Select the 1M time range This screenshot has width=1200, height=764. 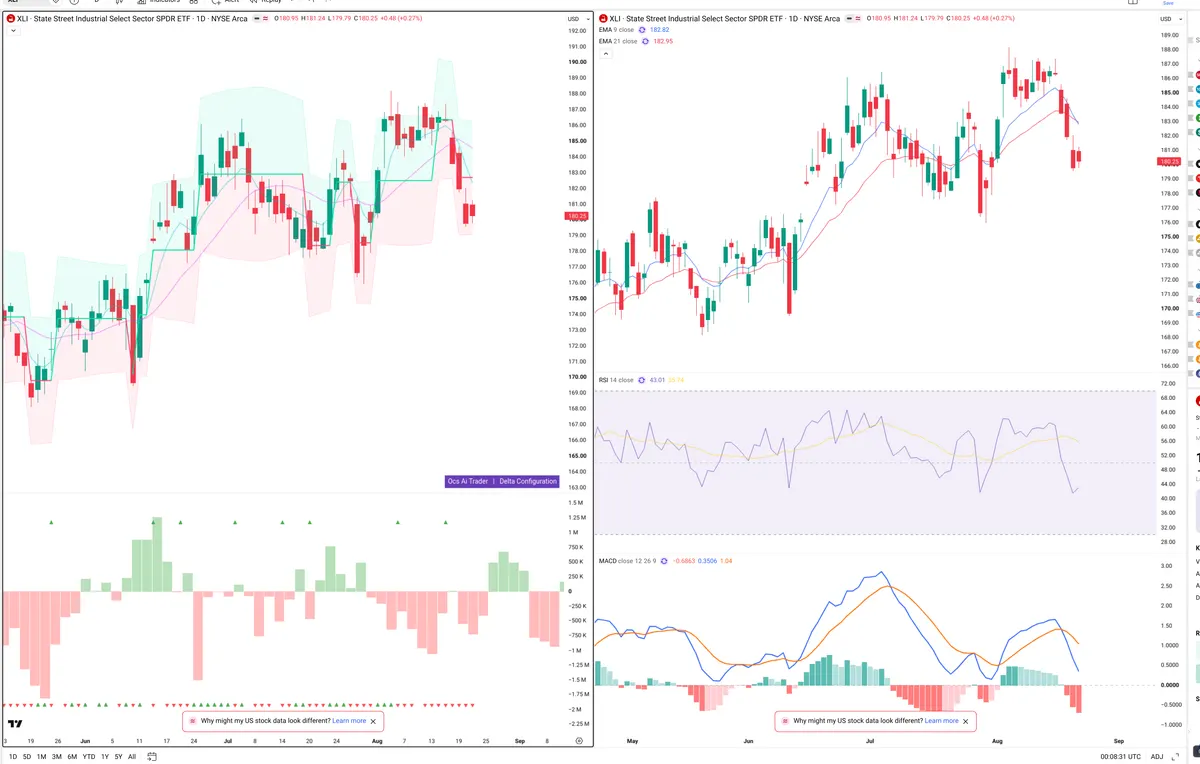click(x=41, y=757)
